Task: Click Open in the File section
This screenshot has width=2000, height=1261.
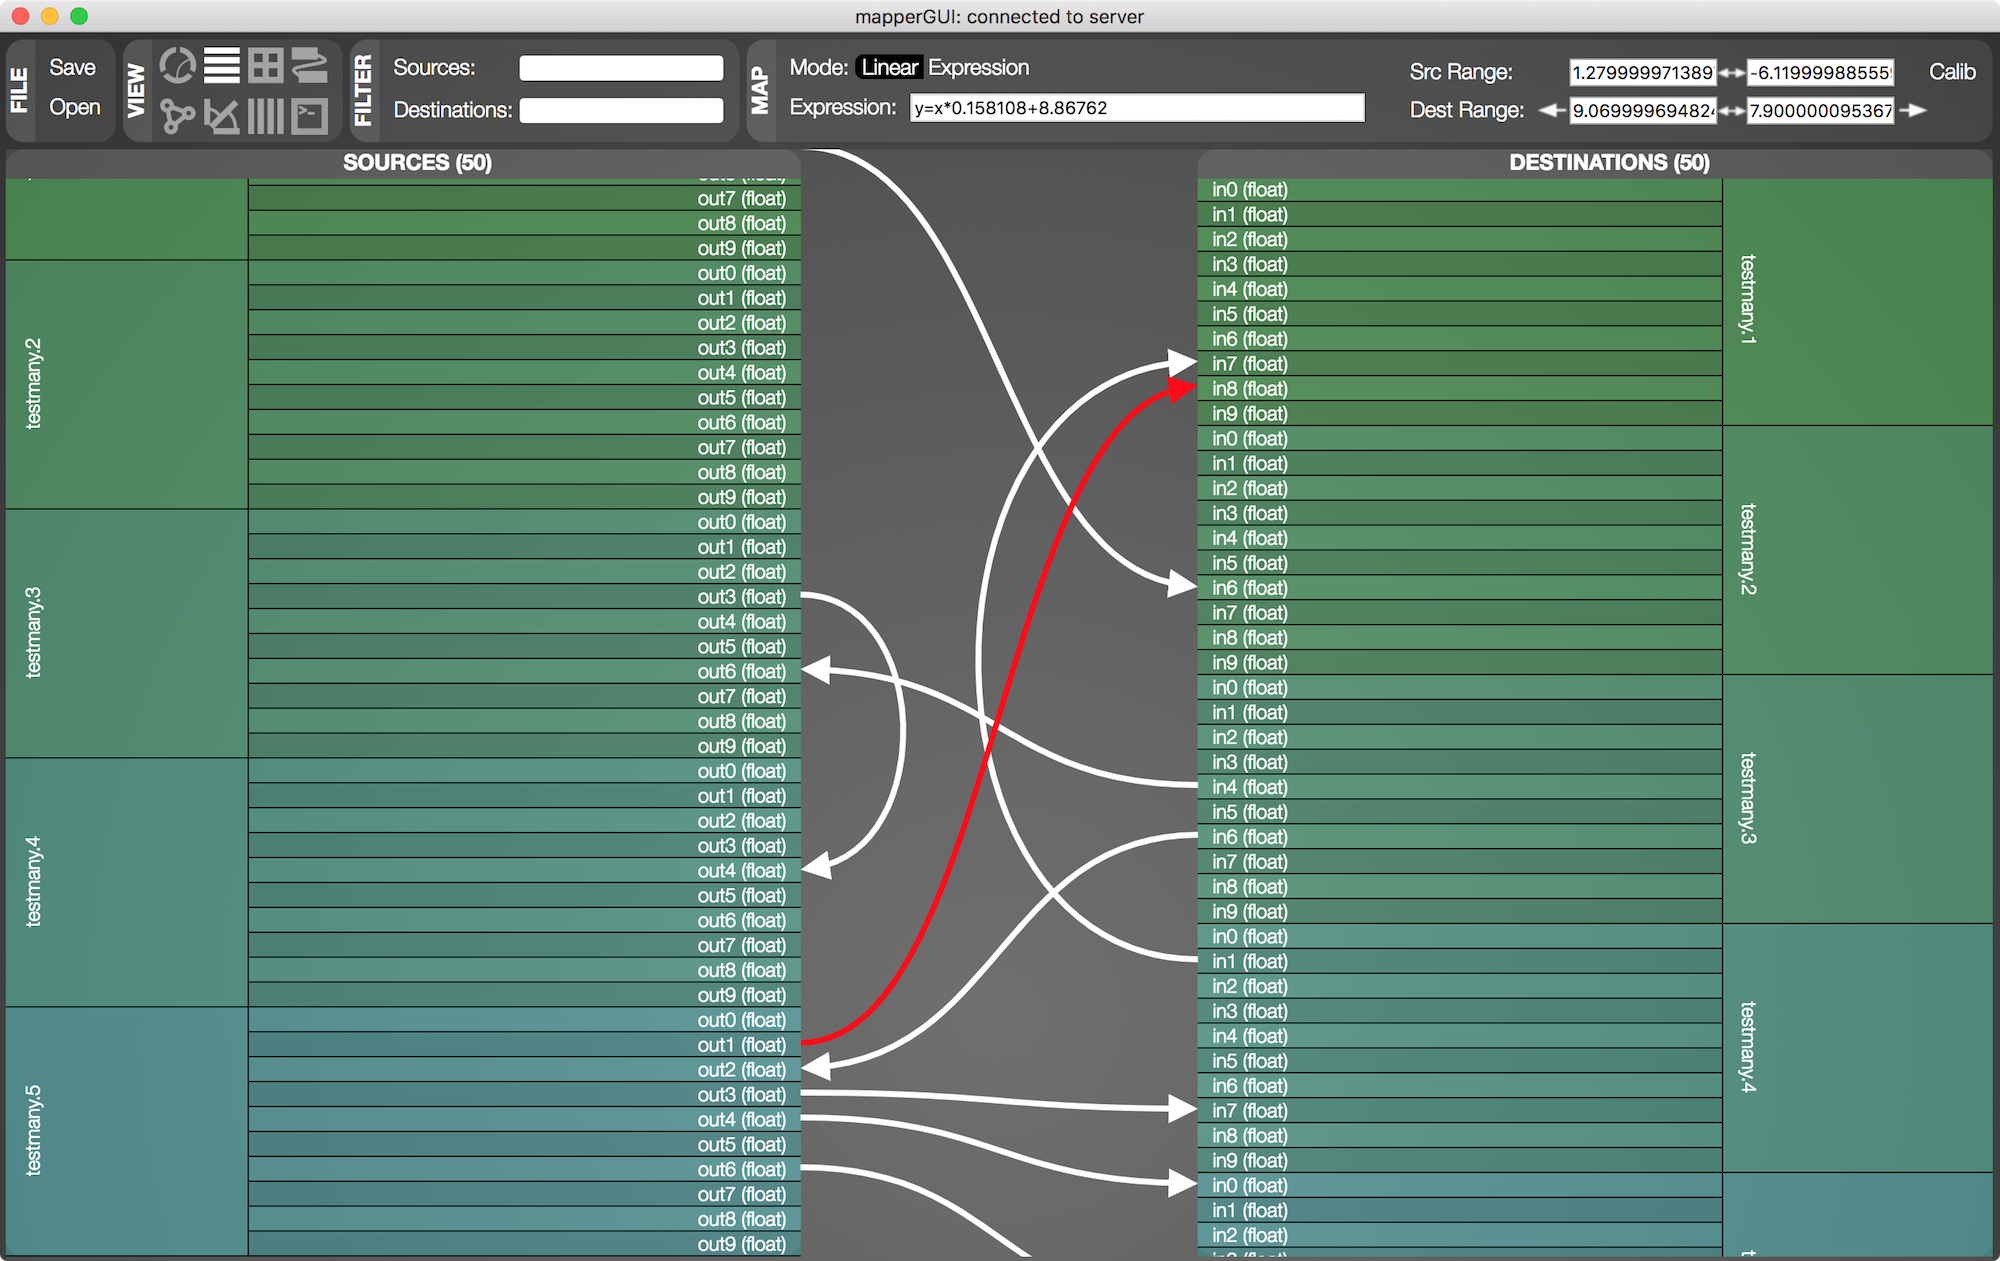Action: click(74, 107)
